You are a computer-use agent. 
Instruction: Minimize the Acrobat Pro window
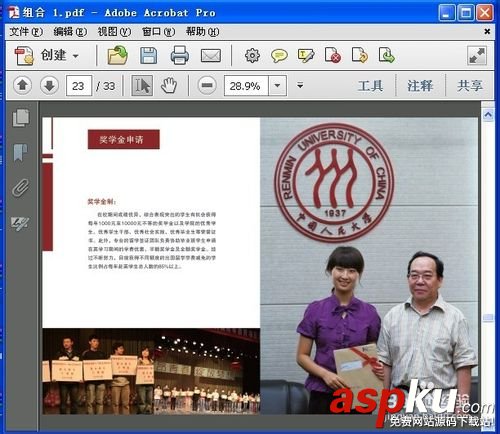coord(446,13)
